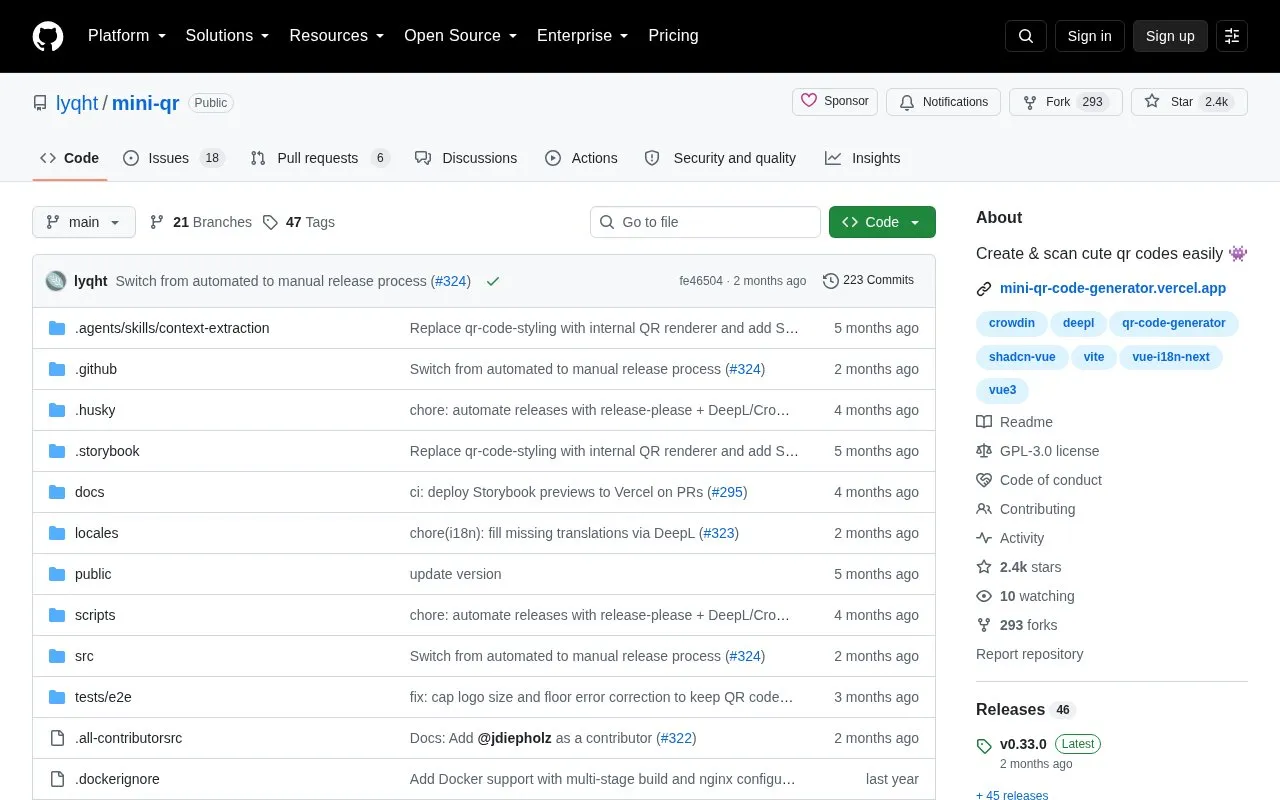
Task: Open mini-qr-code-generator.vercel.app link
Action: [1113, 288]
